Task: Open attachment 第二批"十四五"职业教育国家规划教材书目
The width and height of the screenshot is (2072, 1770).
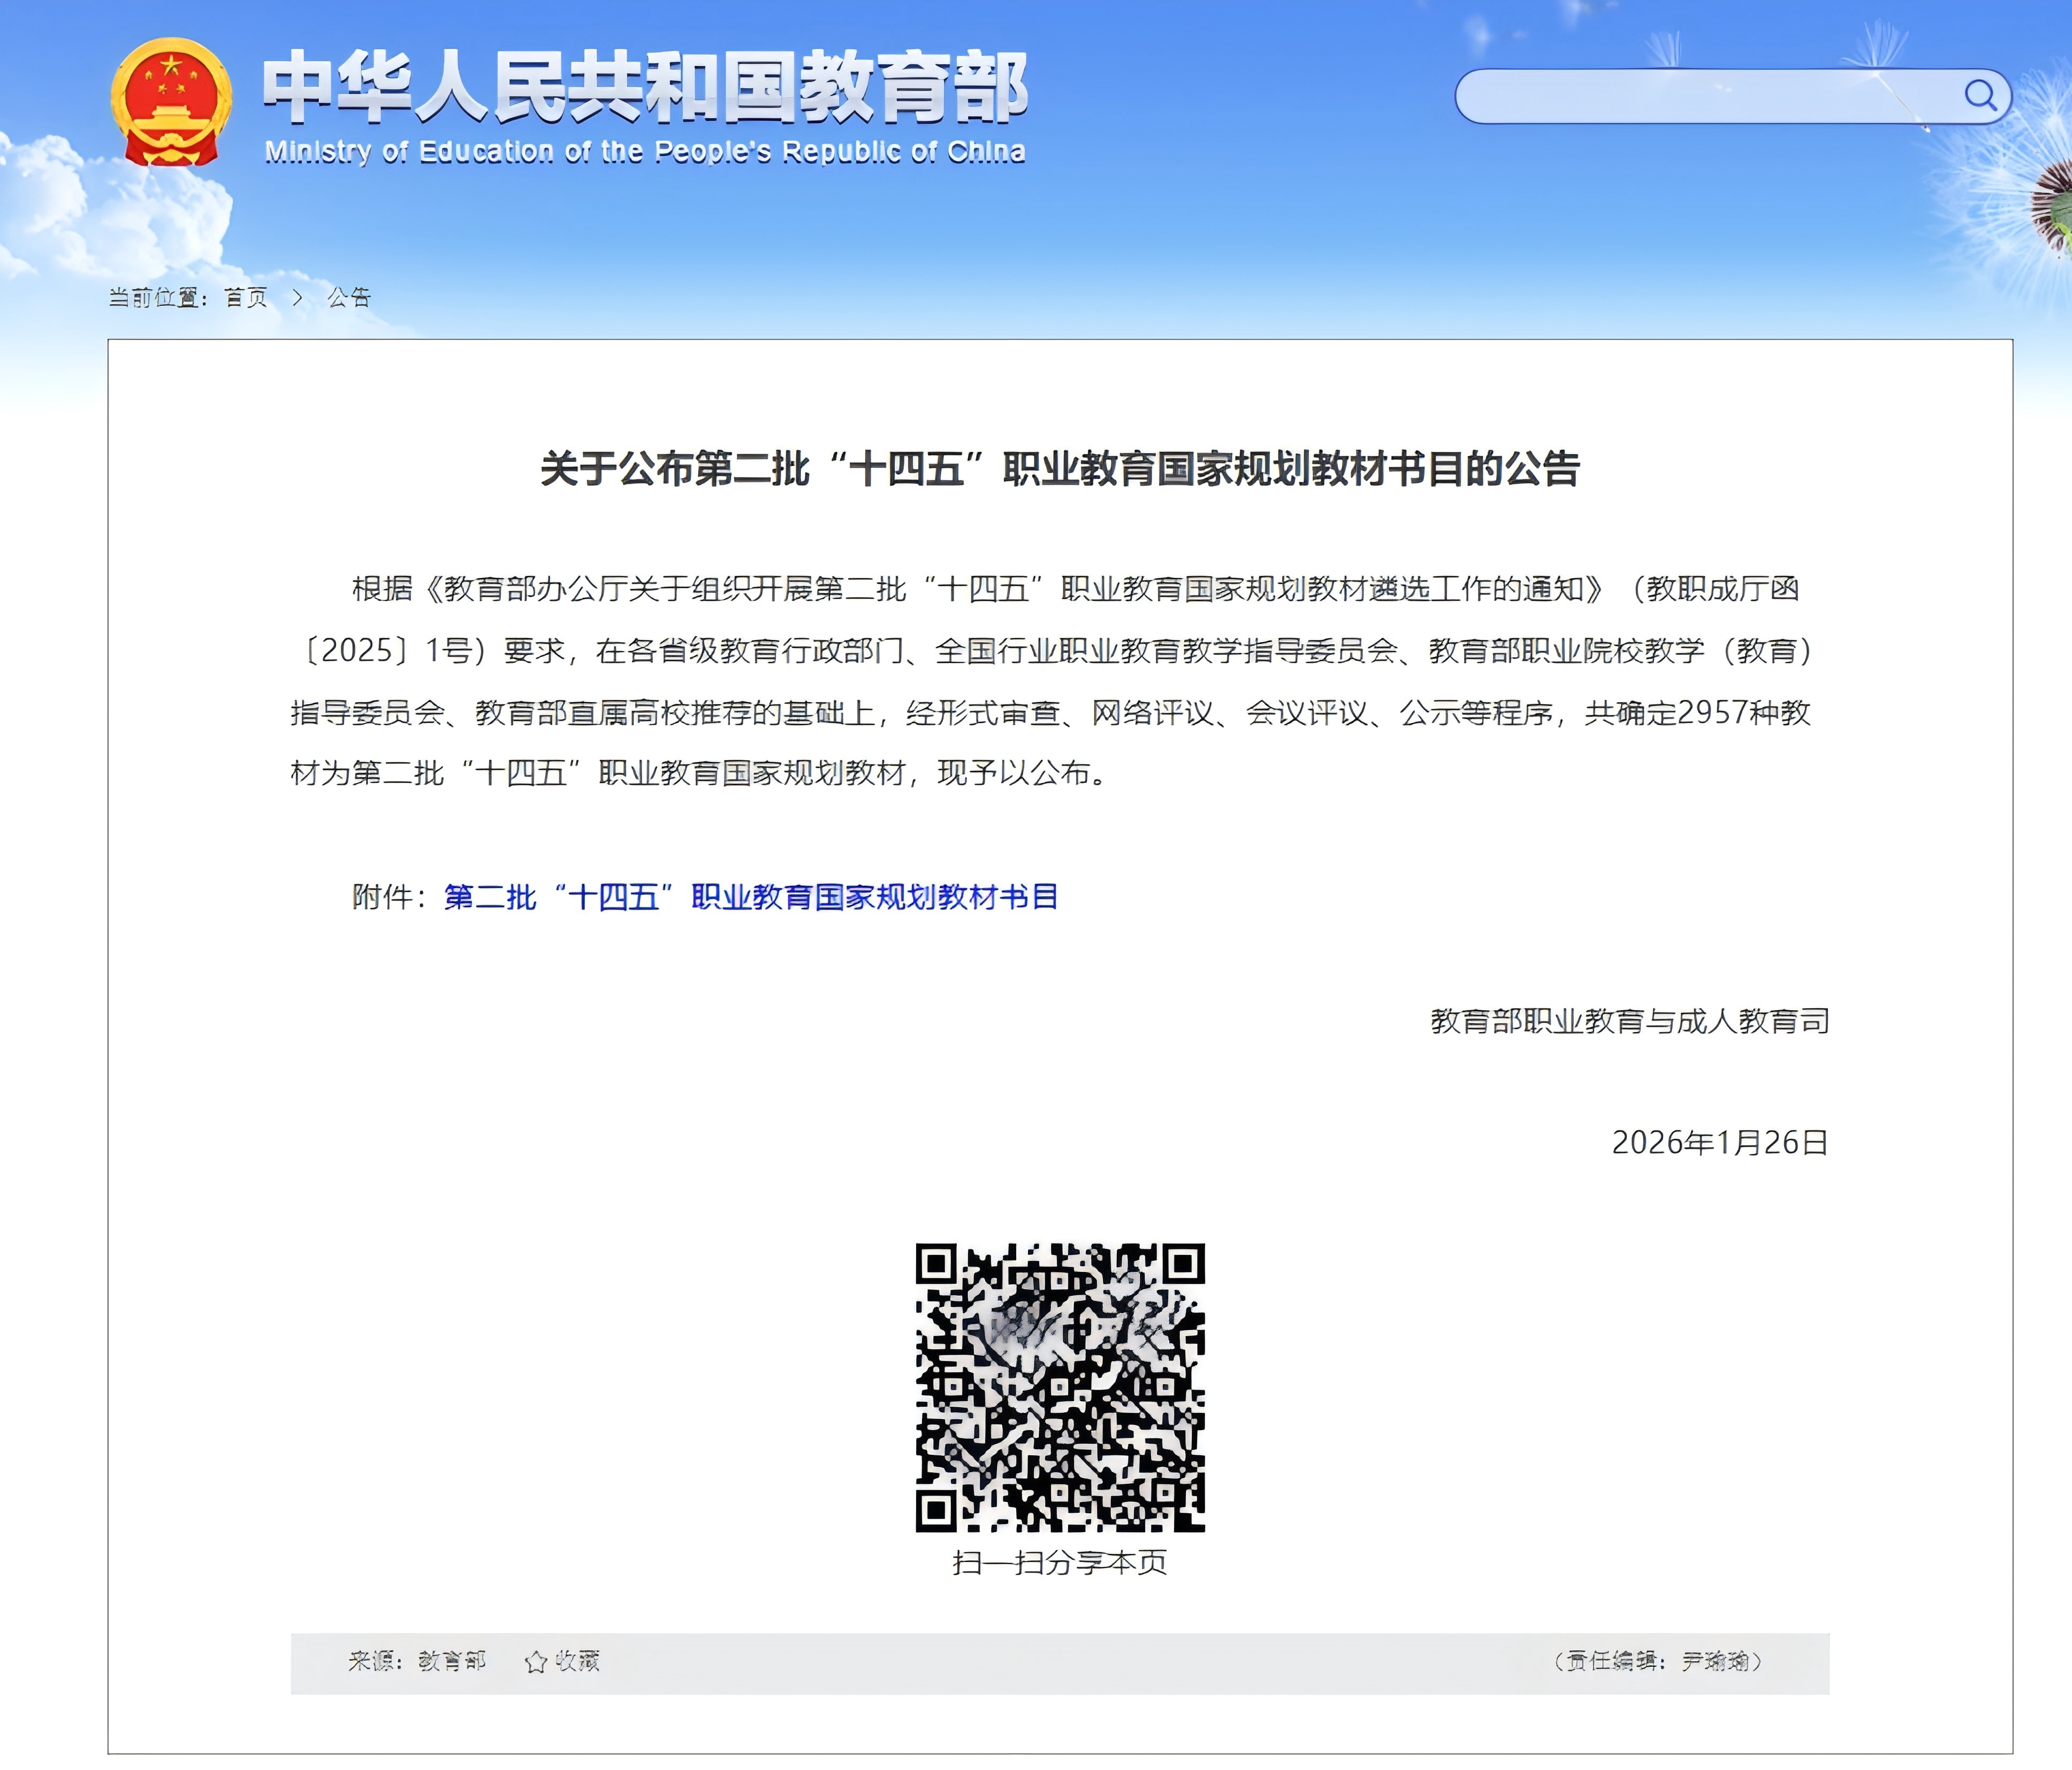Action: 750,897
